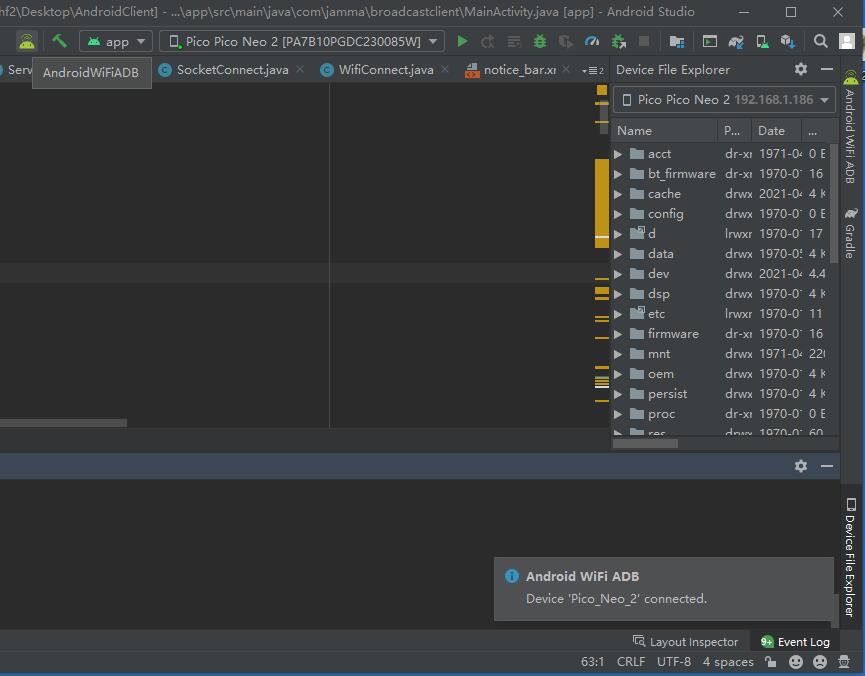Open the Layout Inspector
This screenshot has width=865, height=676.
tap(686, 641)
